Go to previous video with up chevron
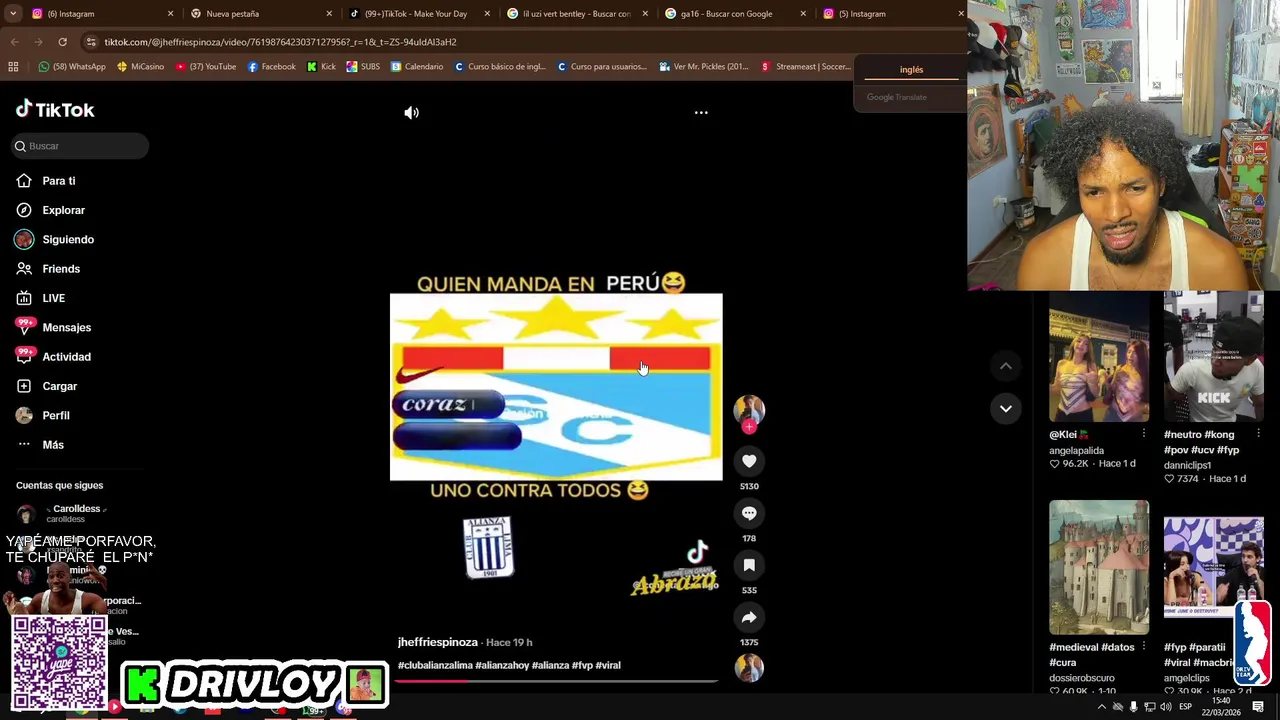 point(1006,366)
